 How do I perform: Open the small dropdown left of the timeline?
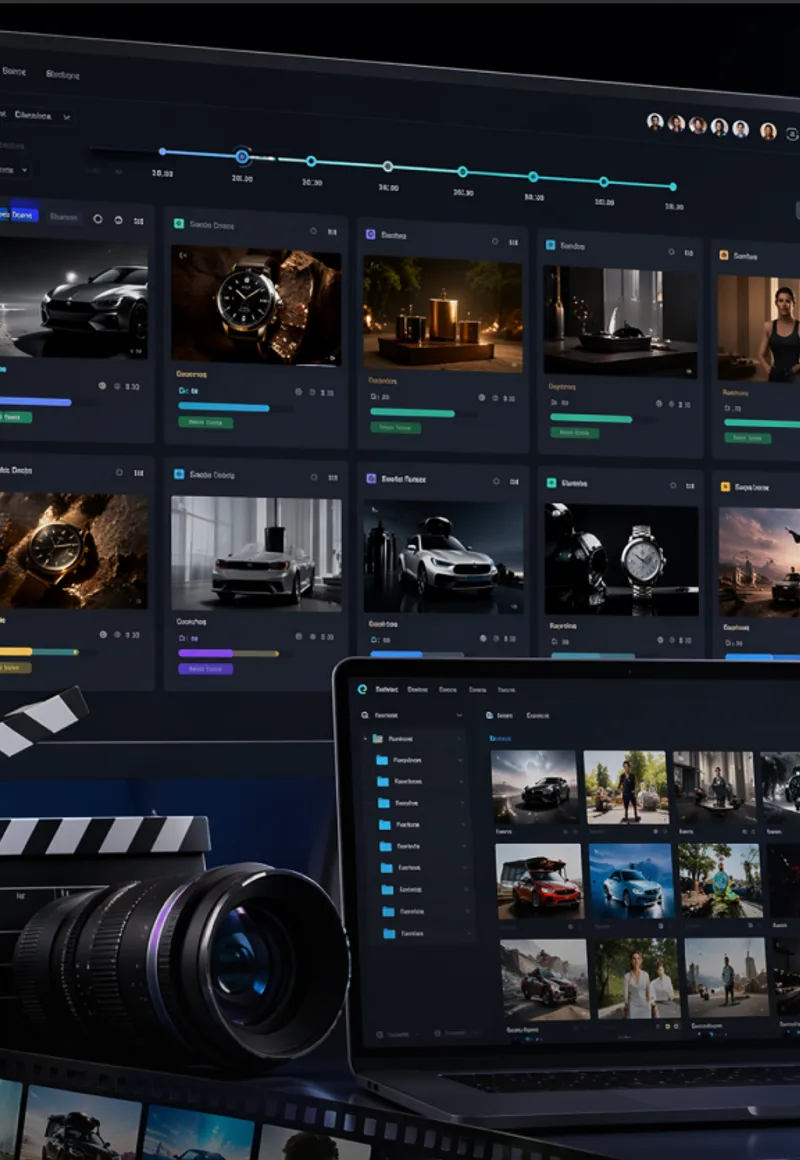click(x=15, y=169)
